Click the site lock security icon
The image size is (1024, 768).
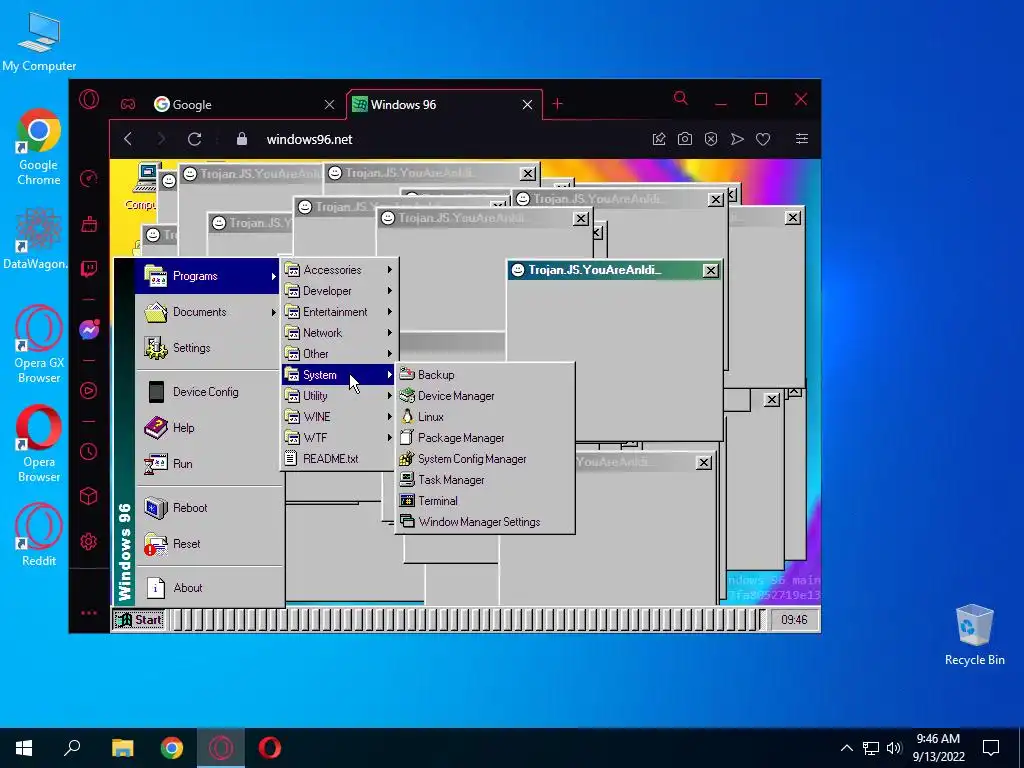[x=242, y=139]
